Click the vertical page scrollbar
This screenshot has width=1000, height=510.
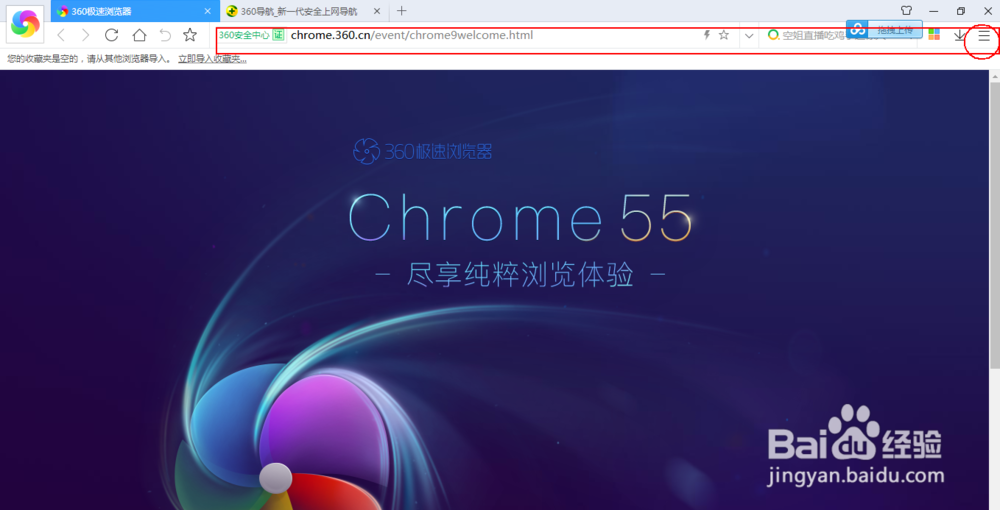coord(994,225)
